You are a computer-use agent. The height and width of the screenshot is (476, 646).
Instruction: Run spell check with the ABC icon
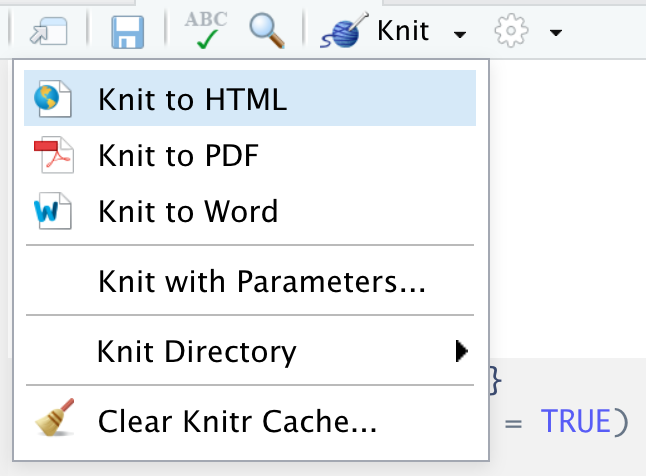[x=206, y=30]
